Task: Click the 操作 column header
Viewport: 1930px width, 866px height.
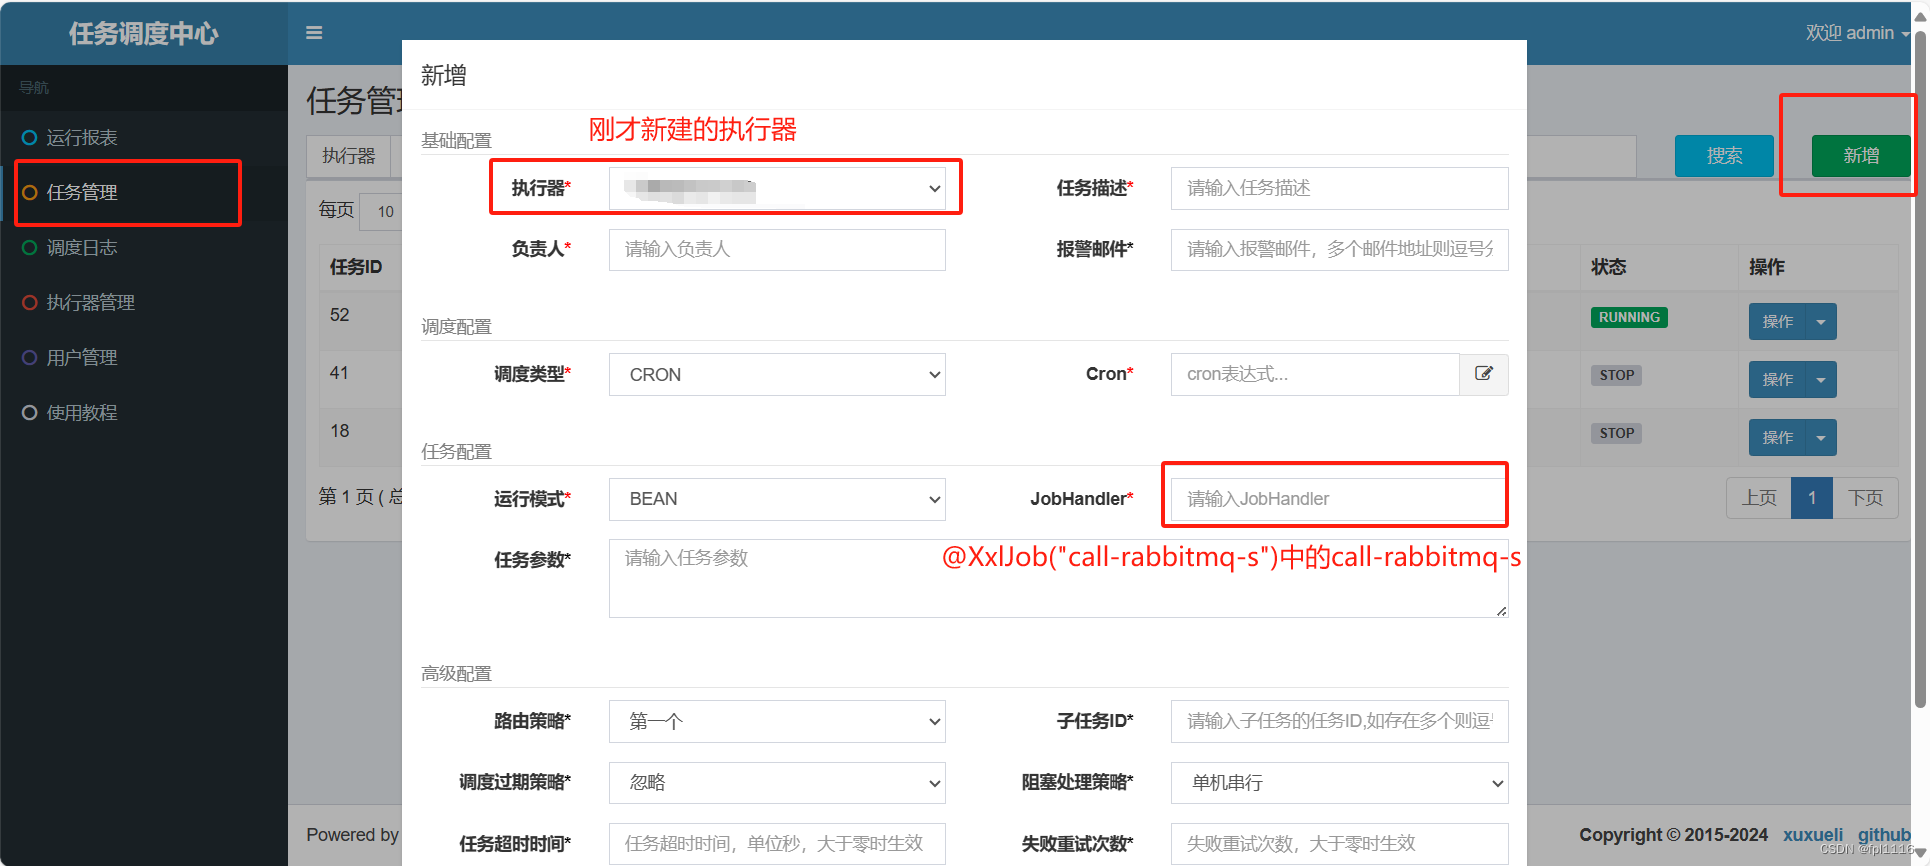Action: click(x=1767, y=267)
